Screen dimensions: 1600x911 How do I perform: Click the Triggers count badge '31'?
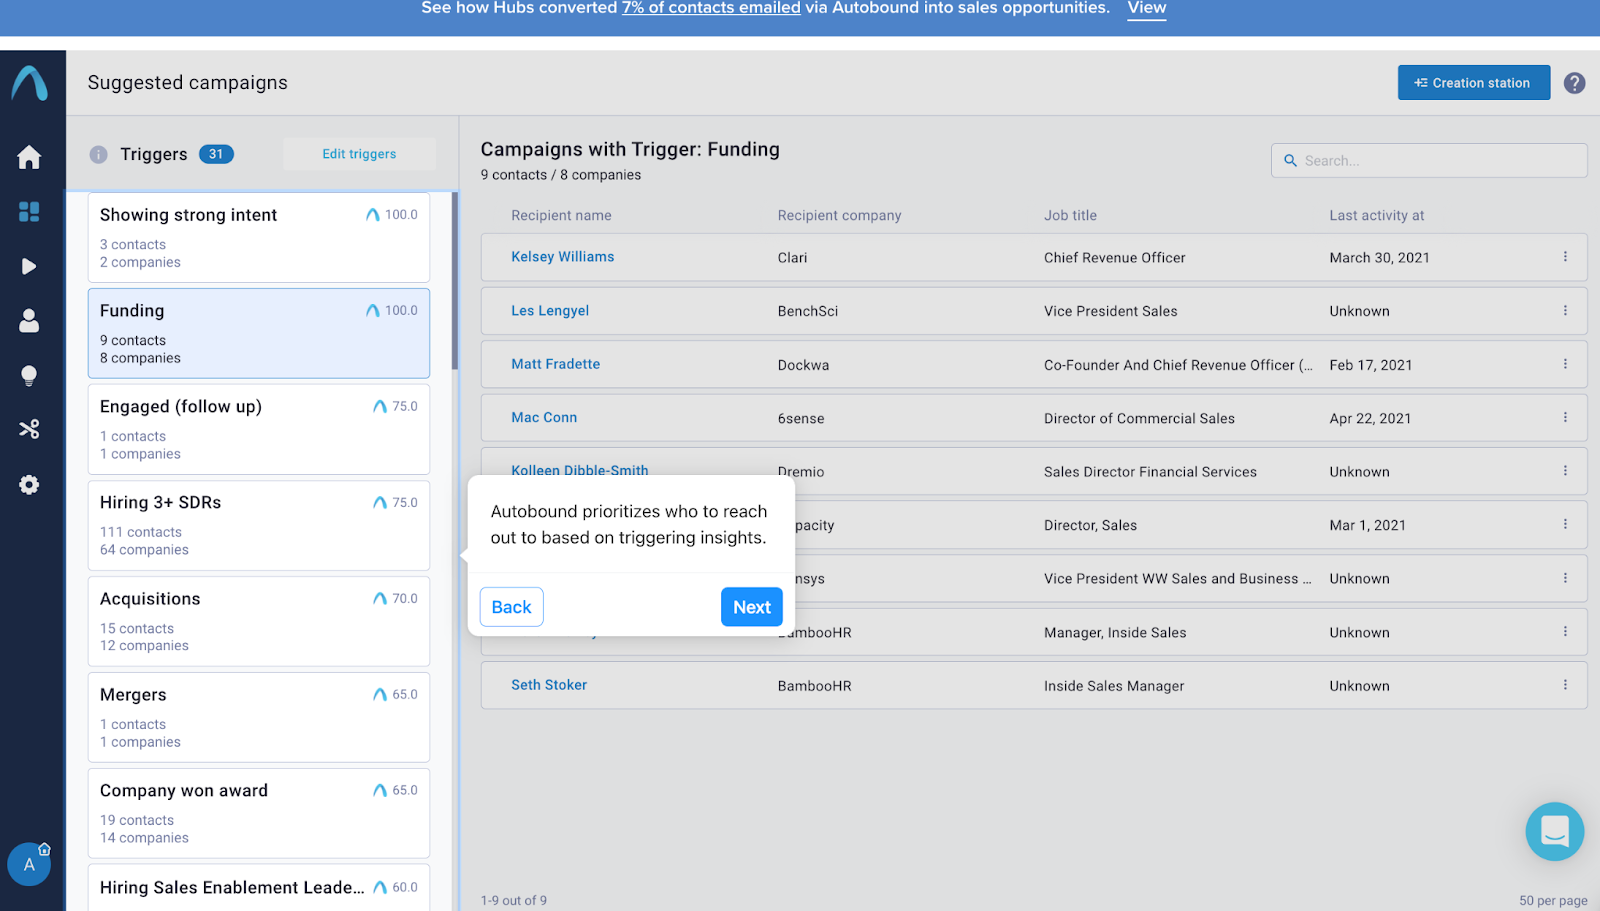coord(216,154)
